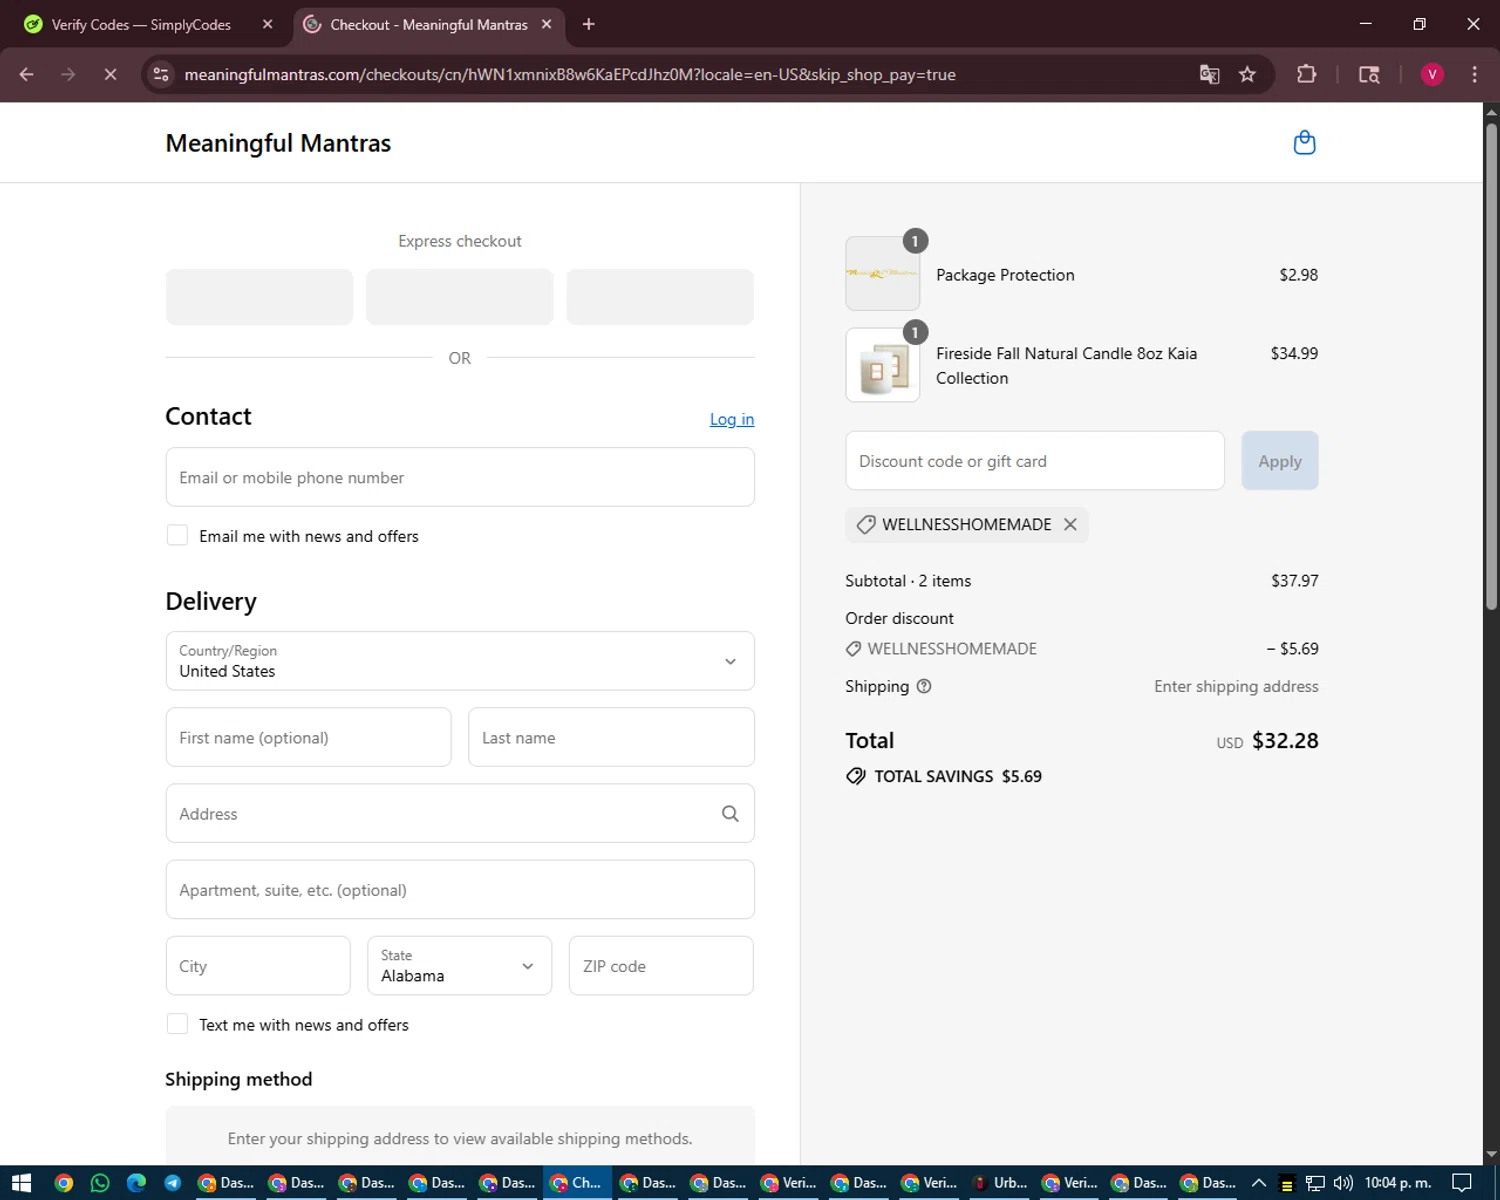Click the browser address bar URL

570,75
